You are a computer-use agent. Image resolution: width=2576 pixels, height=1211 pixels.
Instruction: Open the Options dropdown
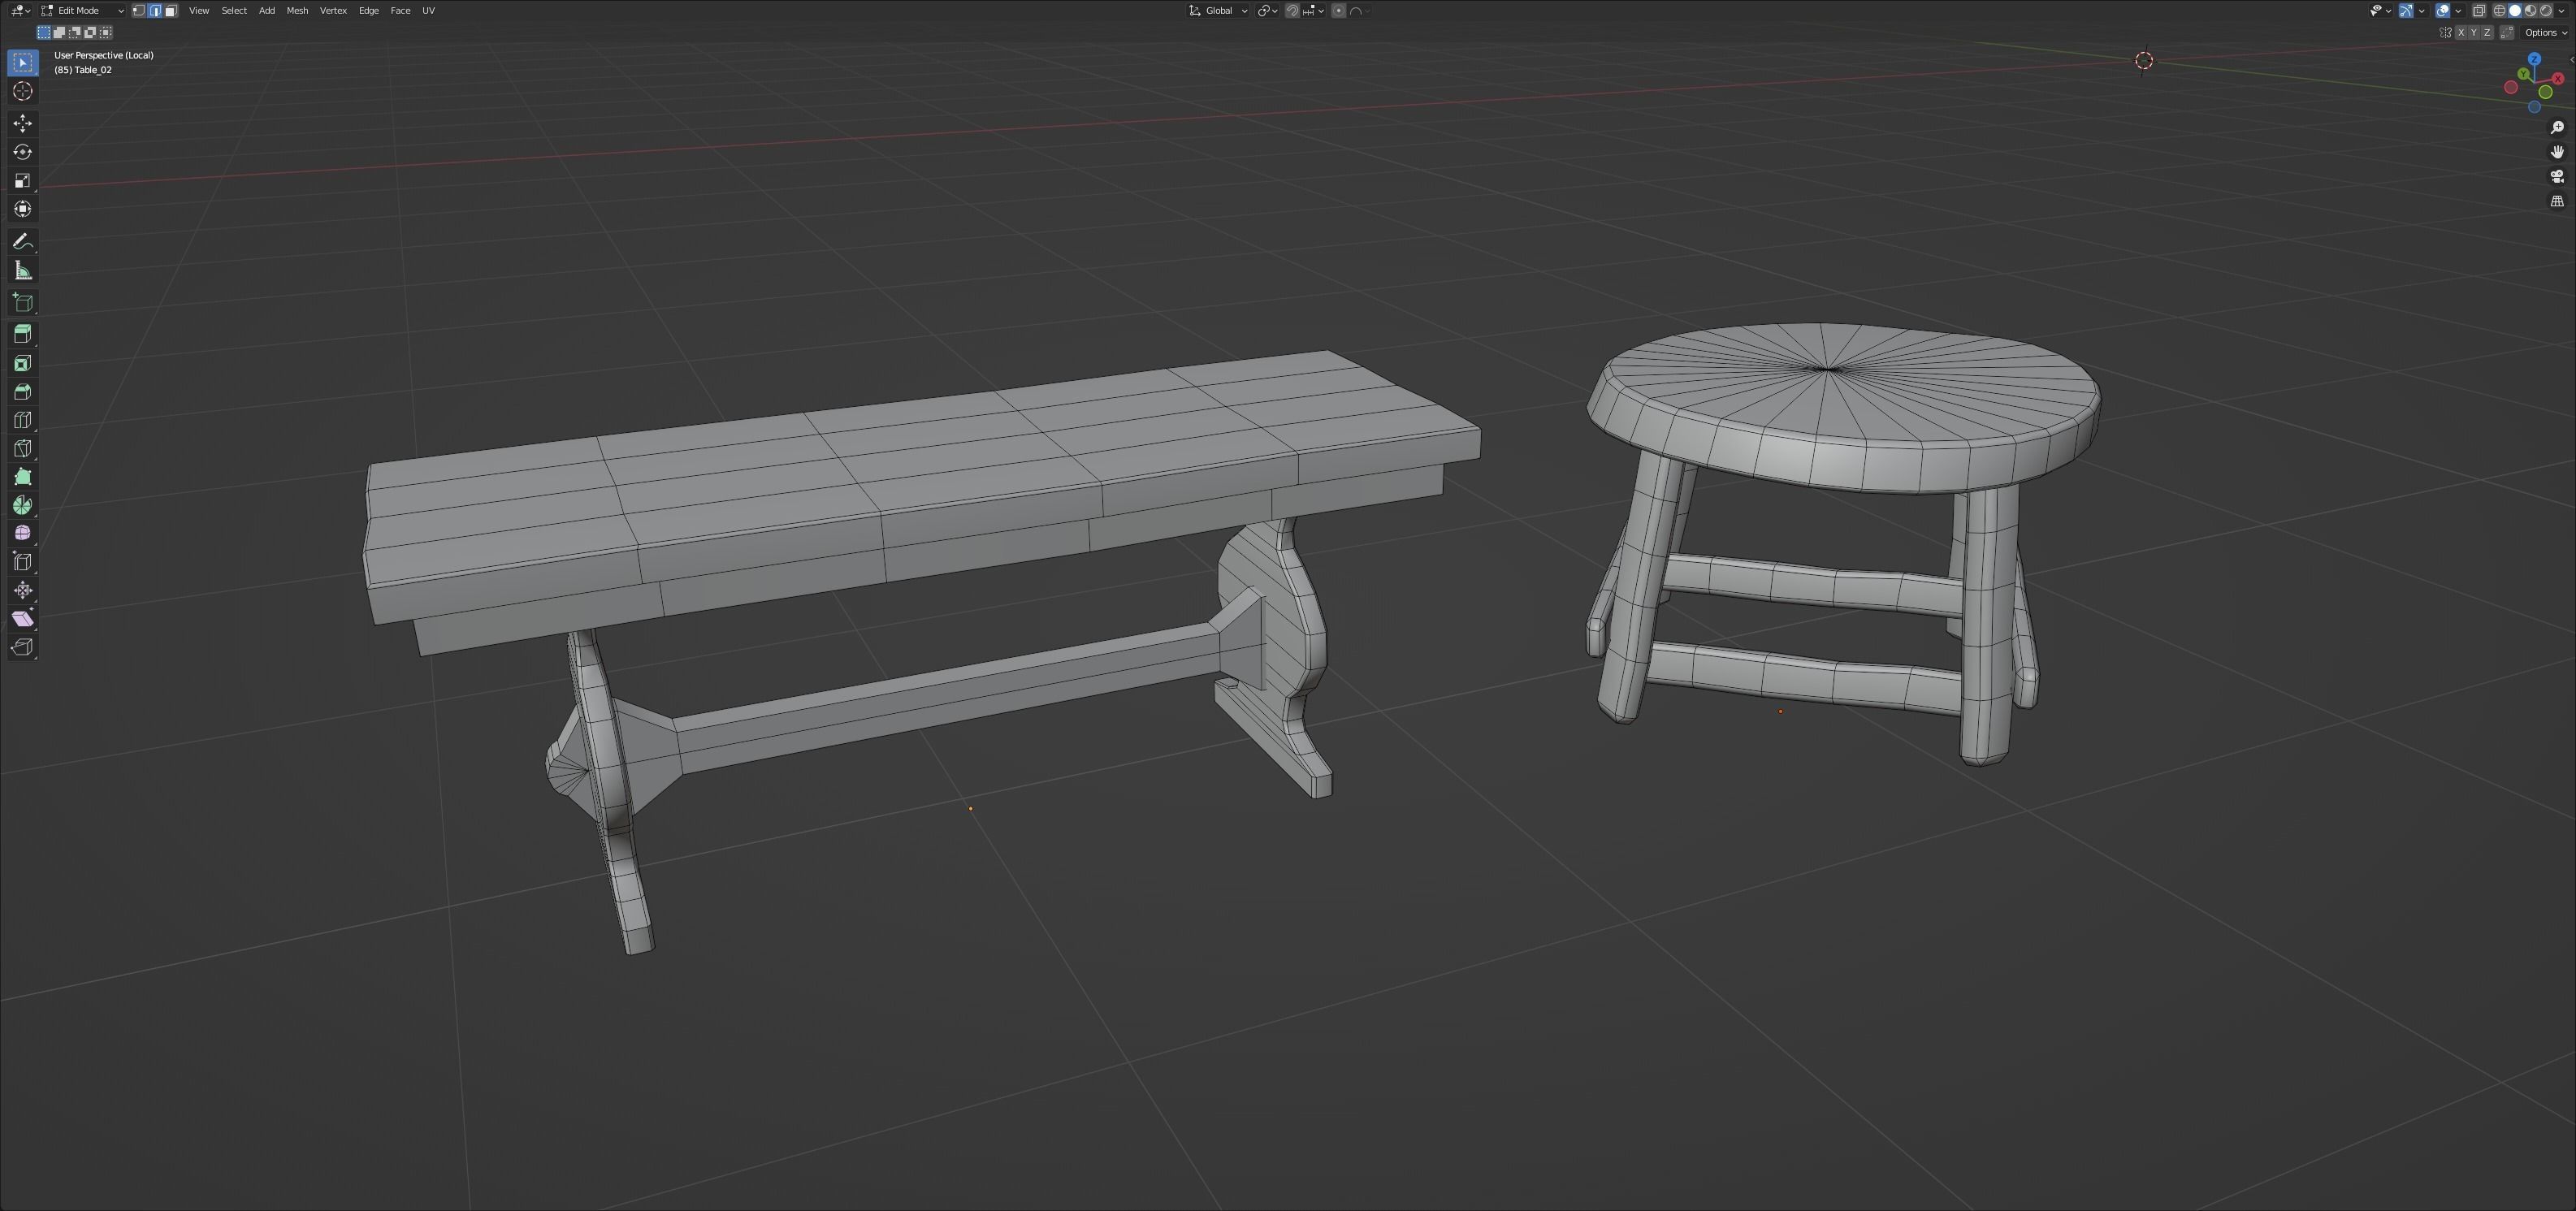[x=2546, y=32]
